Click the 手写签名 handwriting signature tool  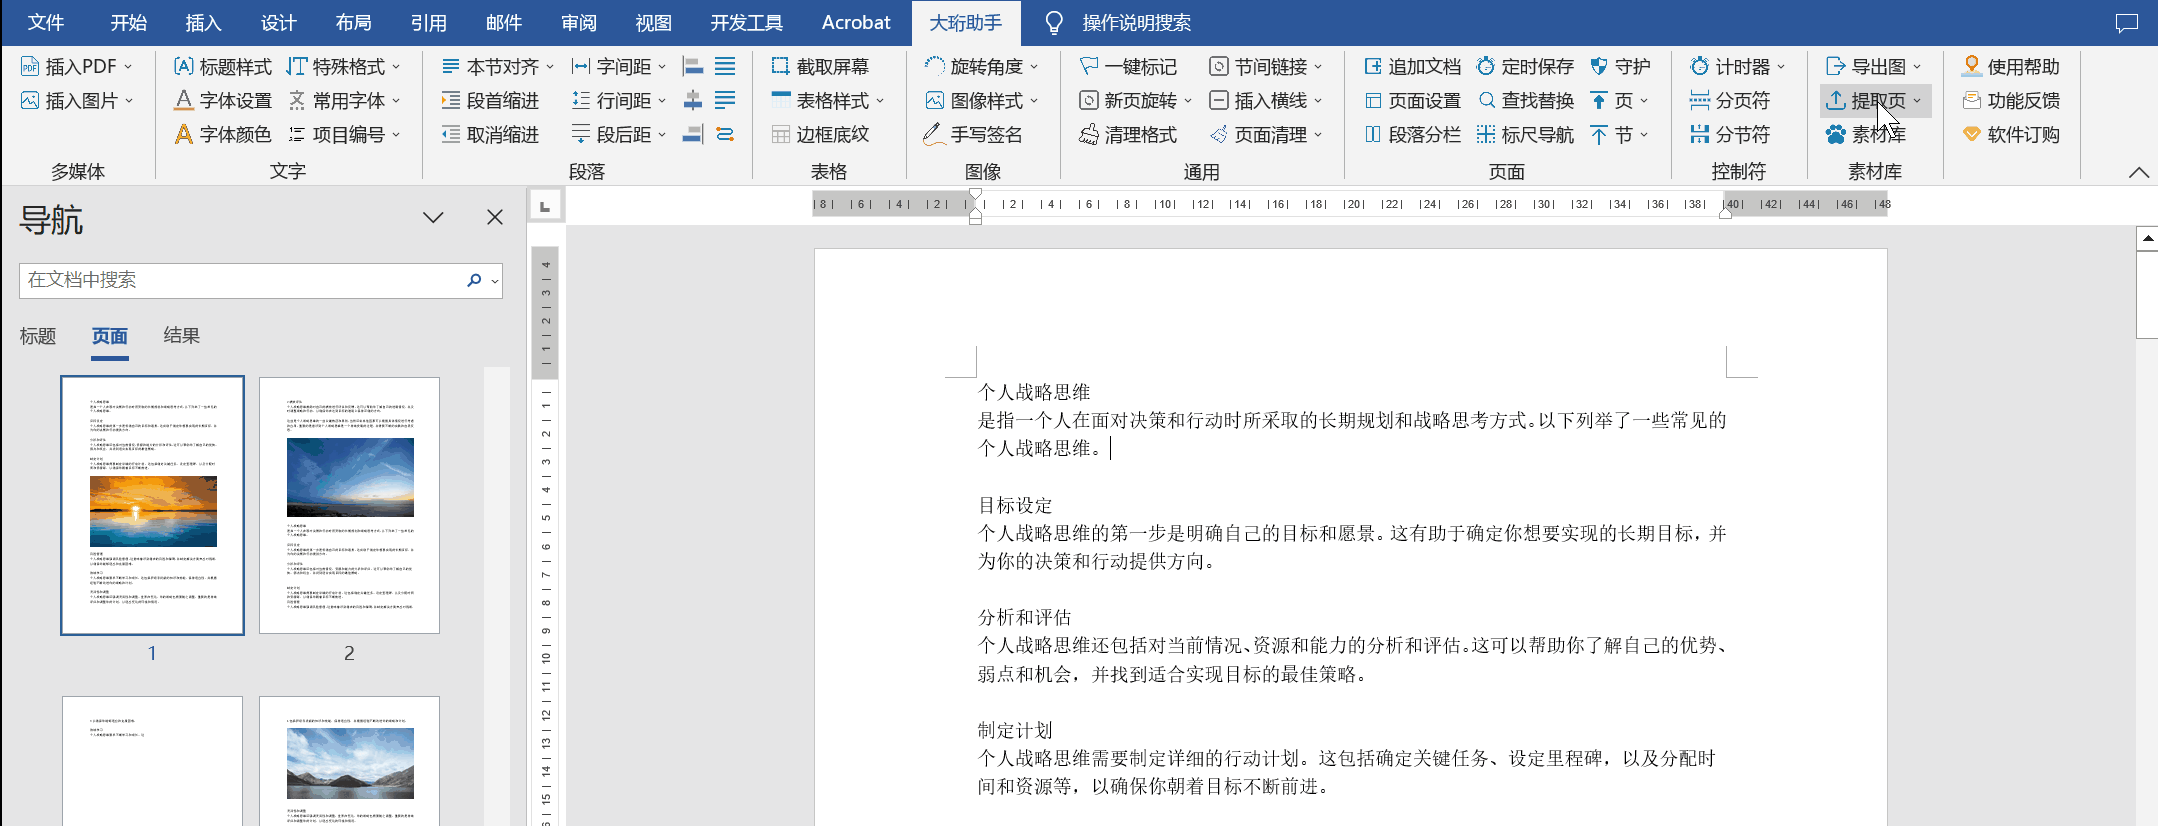(973, 135)
